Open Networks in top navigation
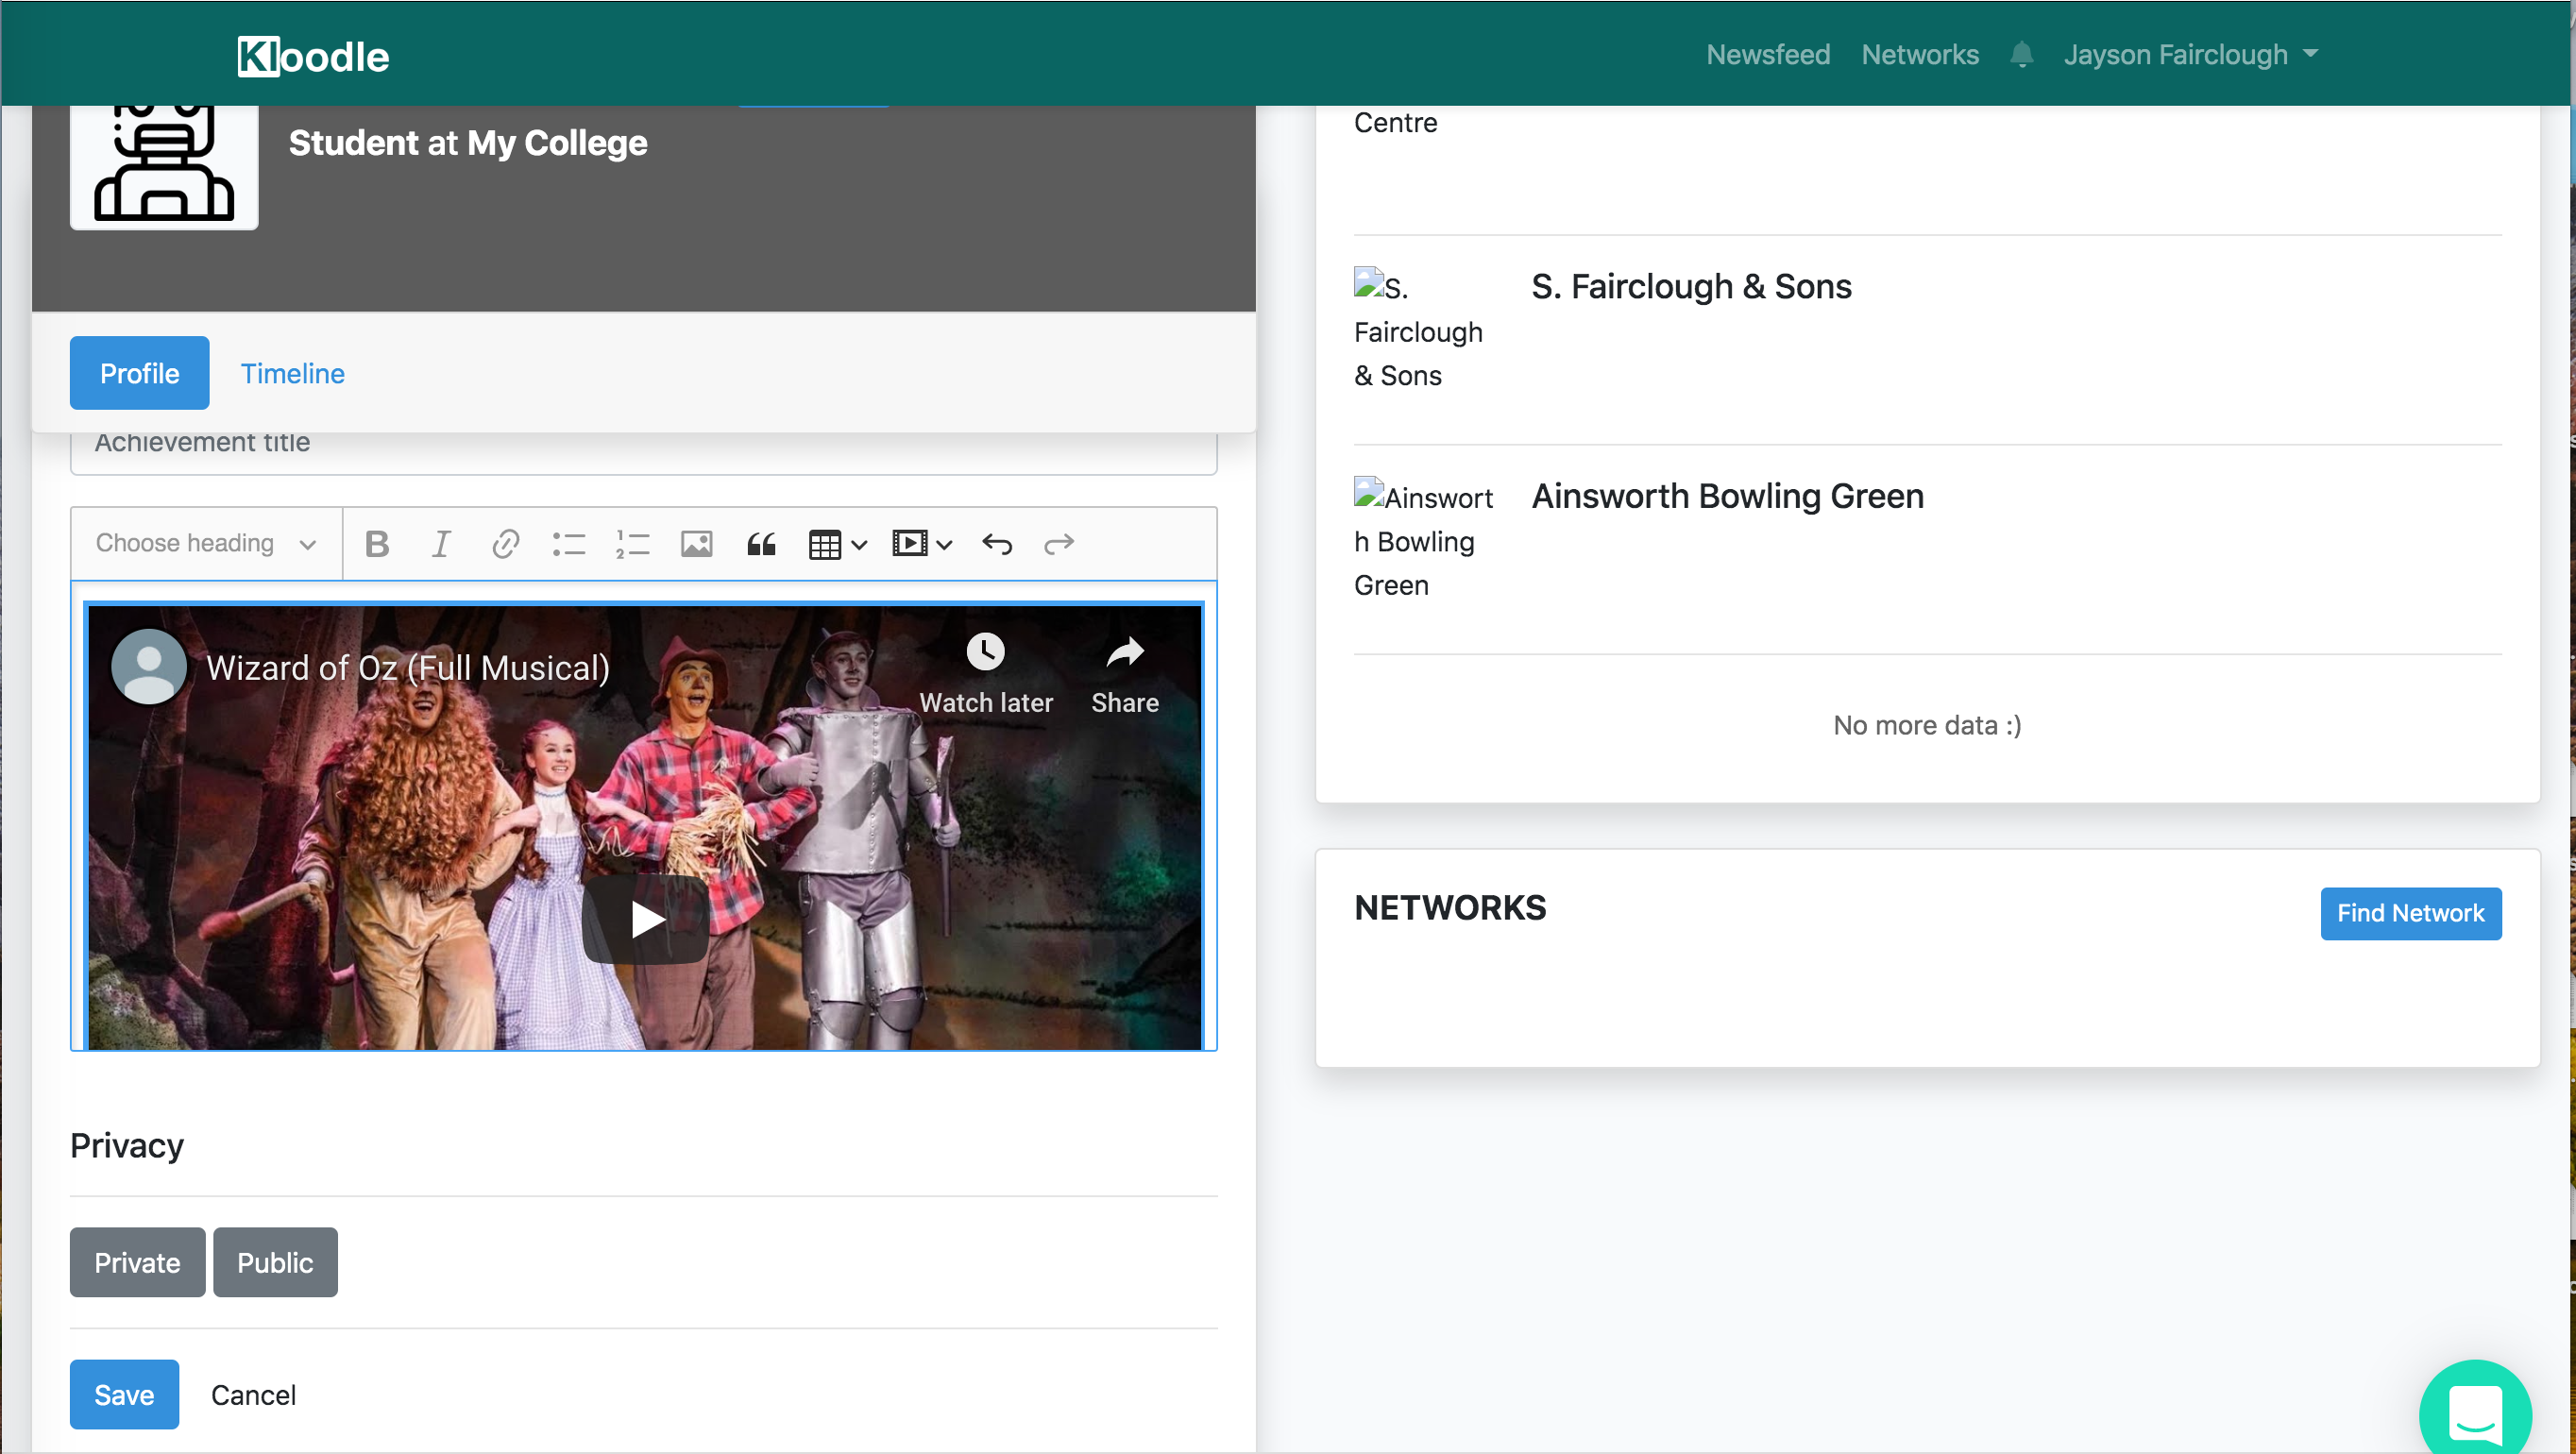 1919,54
